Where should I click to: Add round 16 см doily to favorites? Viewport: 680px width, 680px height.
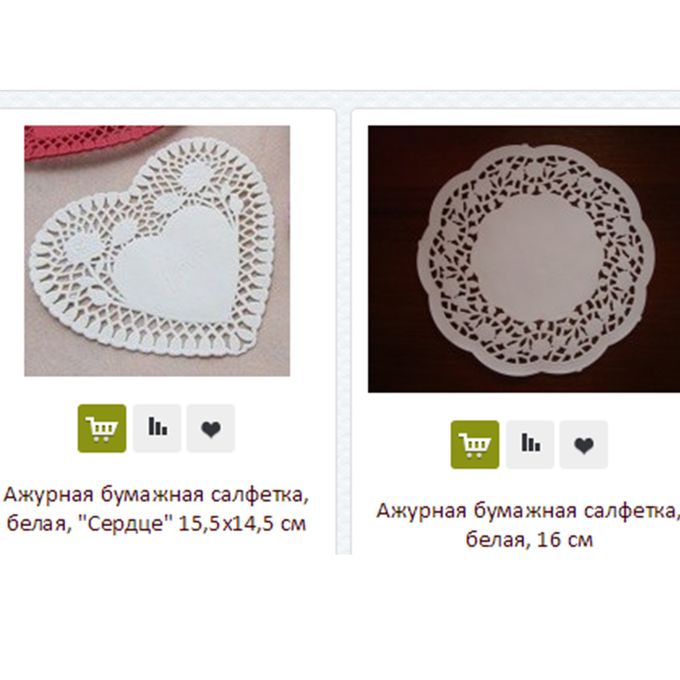point(584,445)
